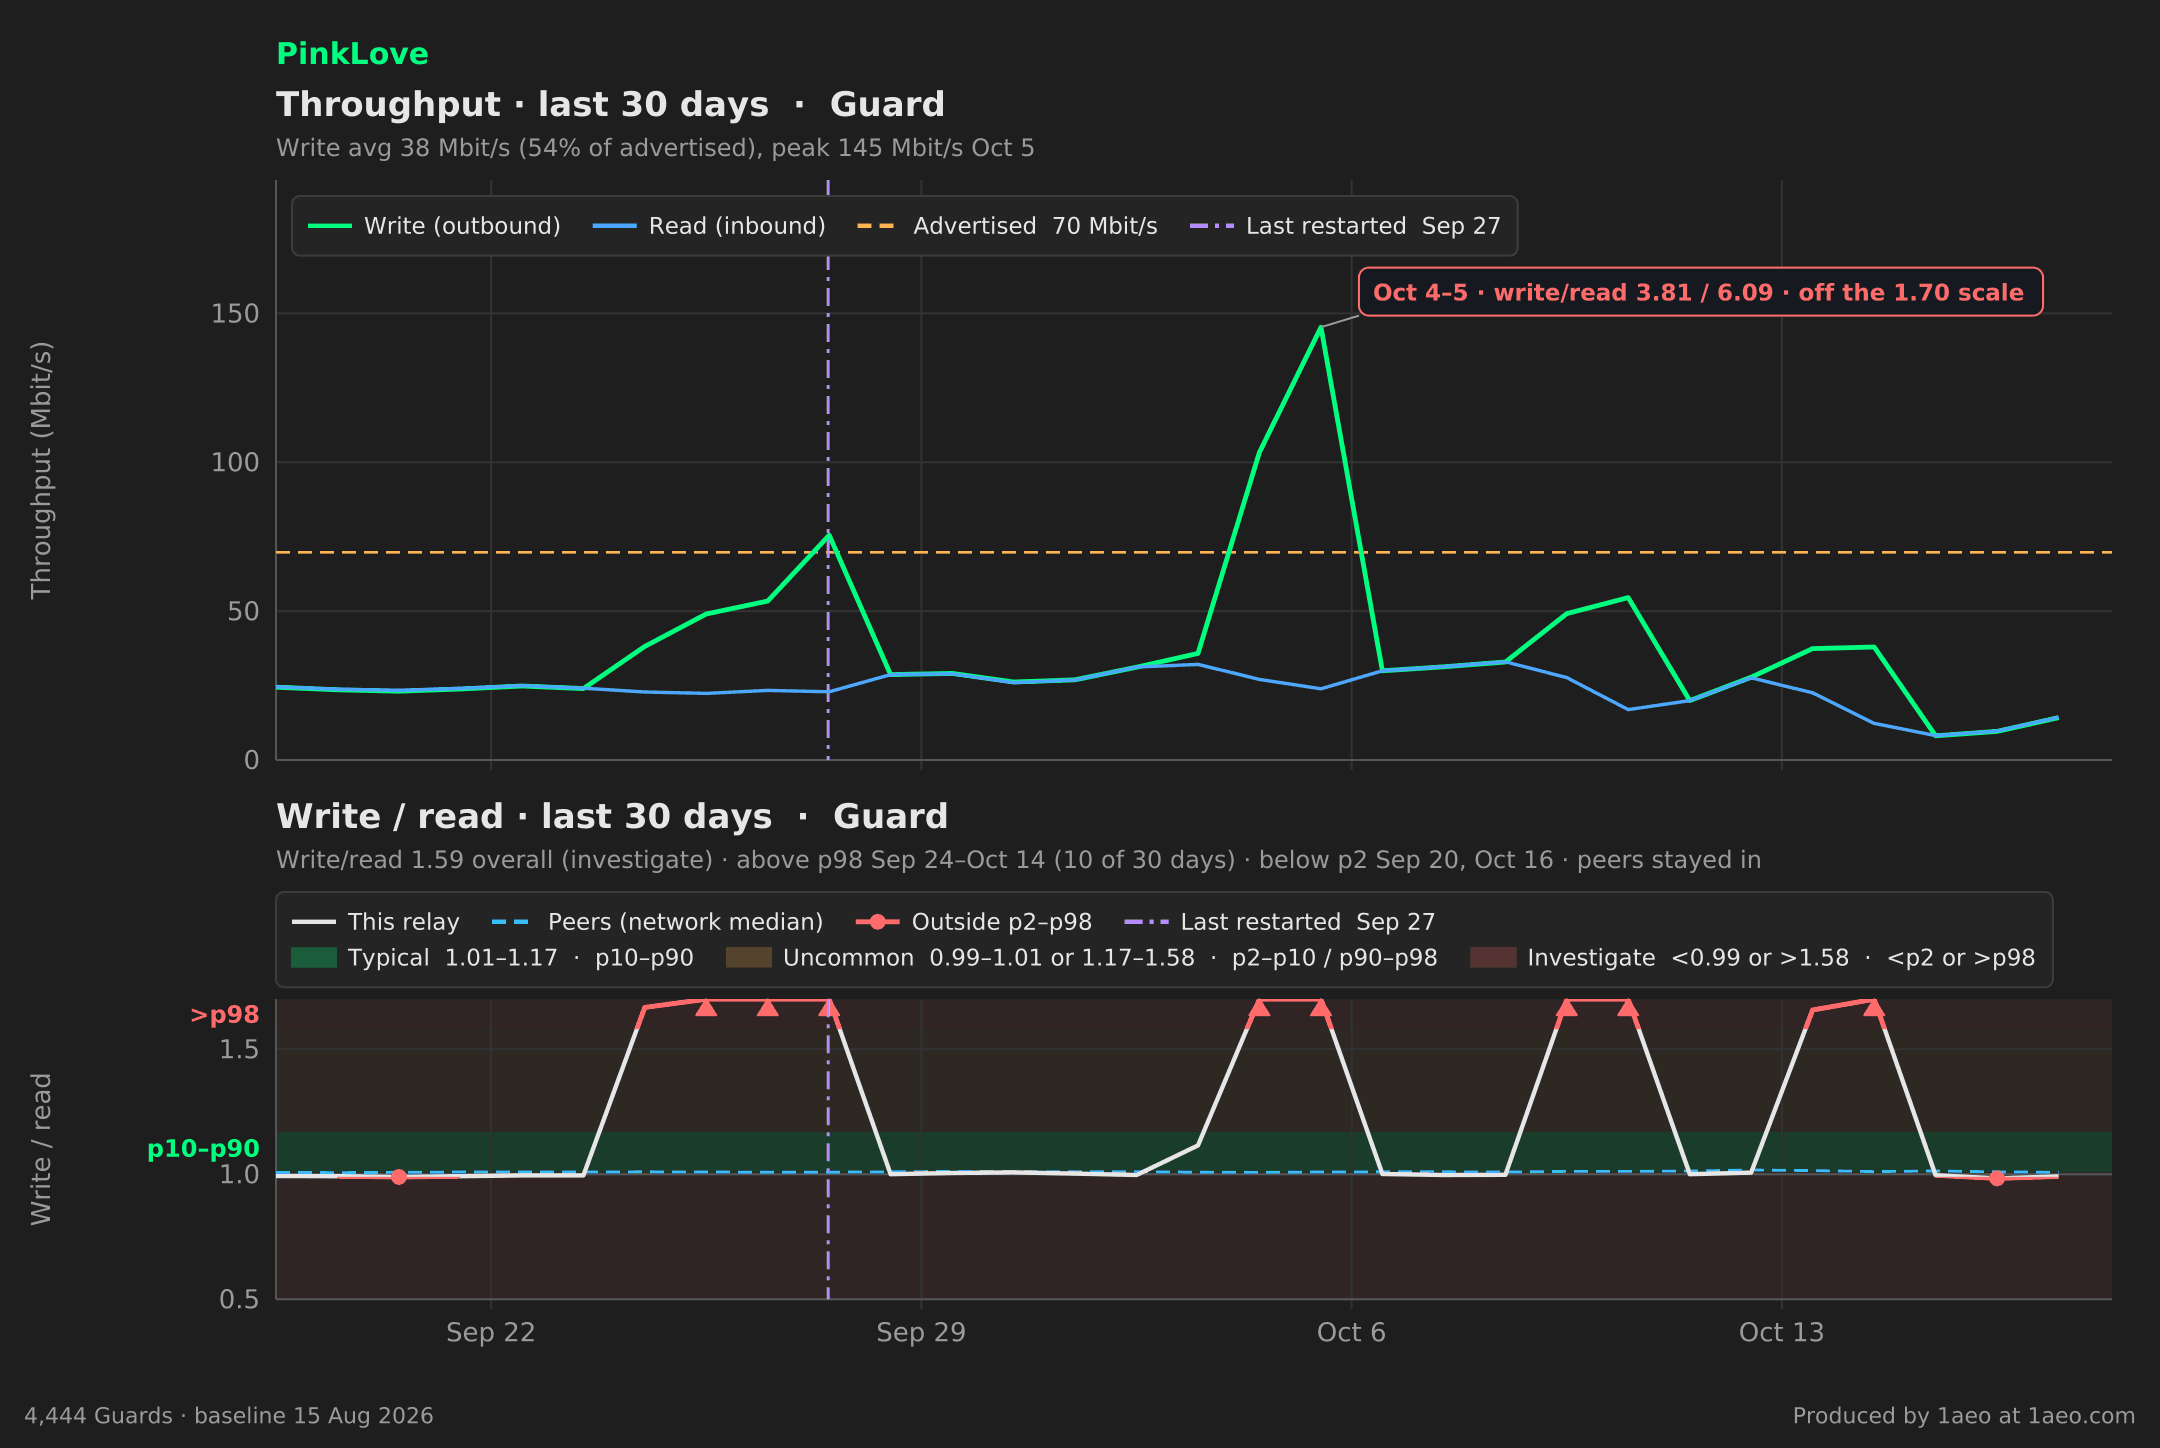Screen dimensions: 2160x1448
Task: Click the write peak point at Oct 5
Action: [x=1321, y=327]
